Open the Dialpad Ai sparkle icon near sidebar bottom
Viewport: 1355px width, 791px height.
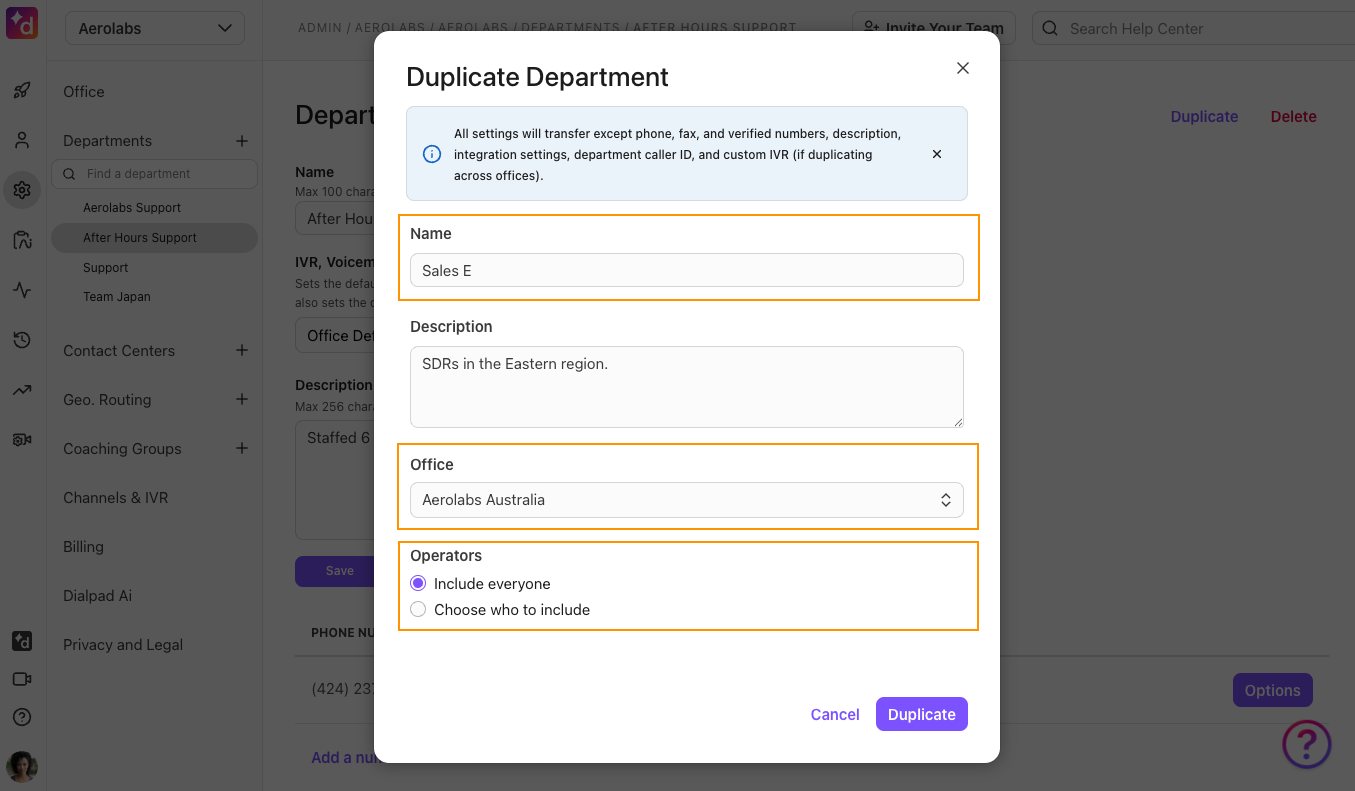(x=22, y=641)
